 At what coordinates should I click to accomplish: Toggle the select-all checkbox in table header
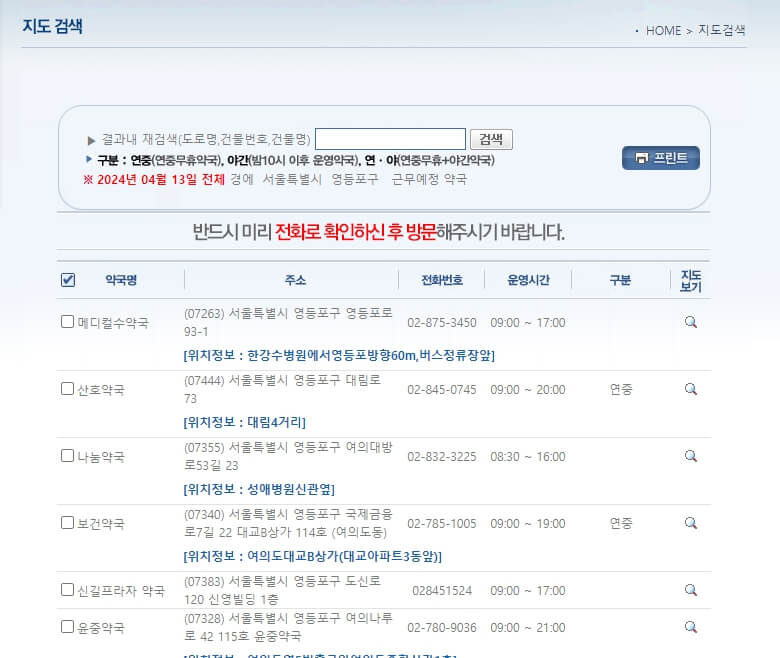pyautogui.click(x=68, y=280)
